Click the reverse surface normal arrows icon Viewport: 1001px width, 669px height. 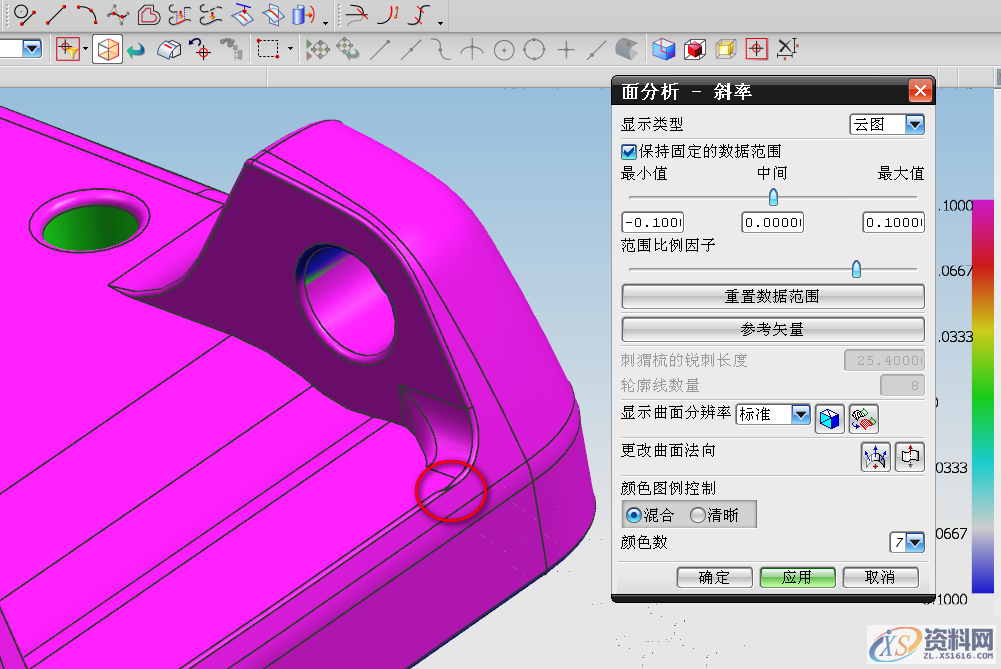tap(876, 456)
